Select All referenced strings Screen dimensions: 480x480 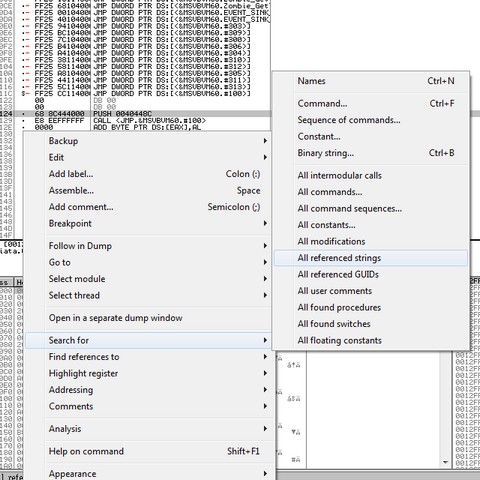[x=371, y=258]
